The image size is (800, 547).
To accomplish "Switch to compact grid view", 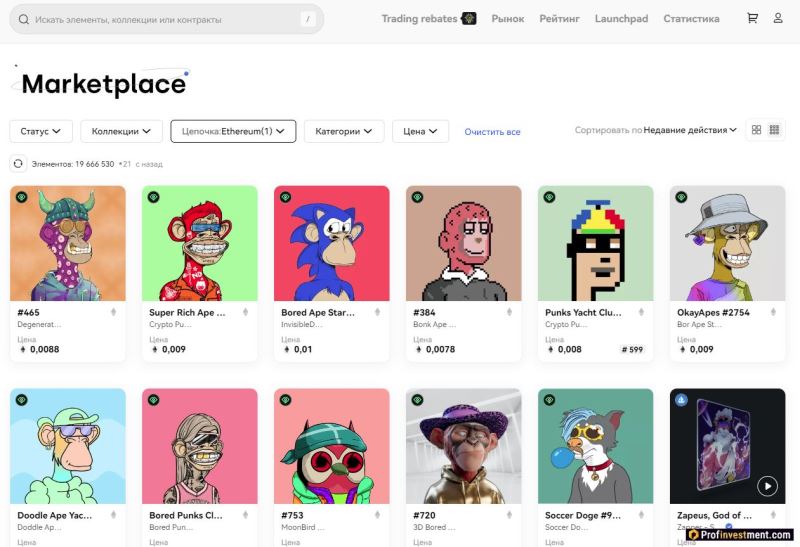I will (774, 130).
